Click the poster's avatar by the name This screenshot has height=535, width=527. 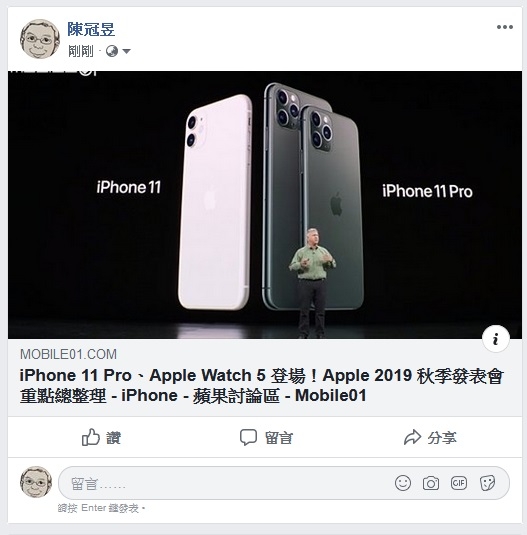coord(40,39)
